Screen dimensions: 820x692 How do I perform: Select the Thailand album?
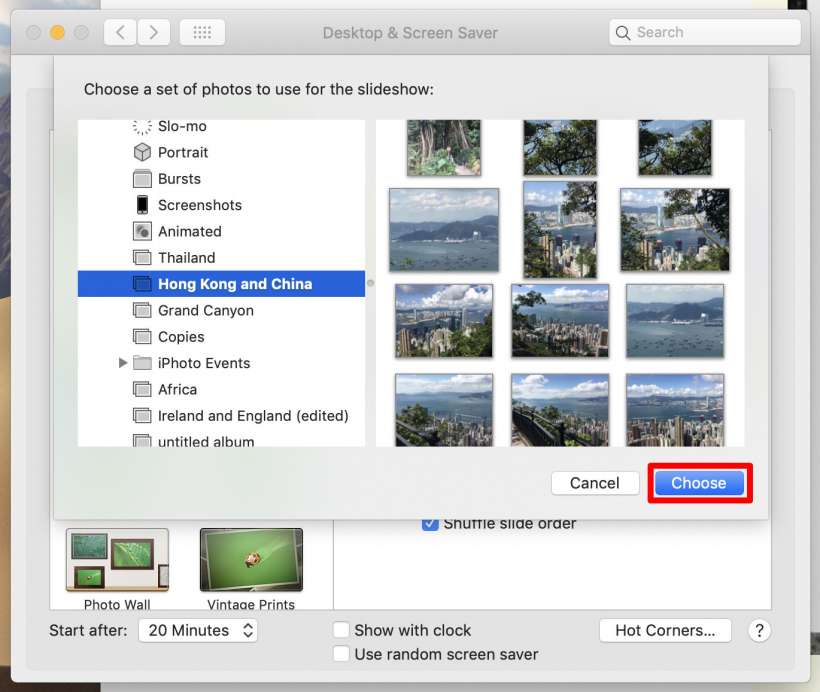click(221, 257)
